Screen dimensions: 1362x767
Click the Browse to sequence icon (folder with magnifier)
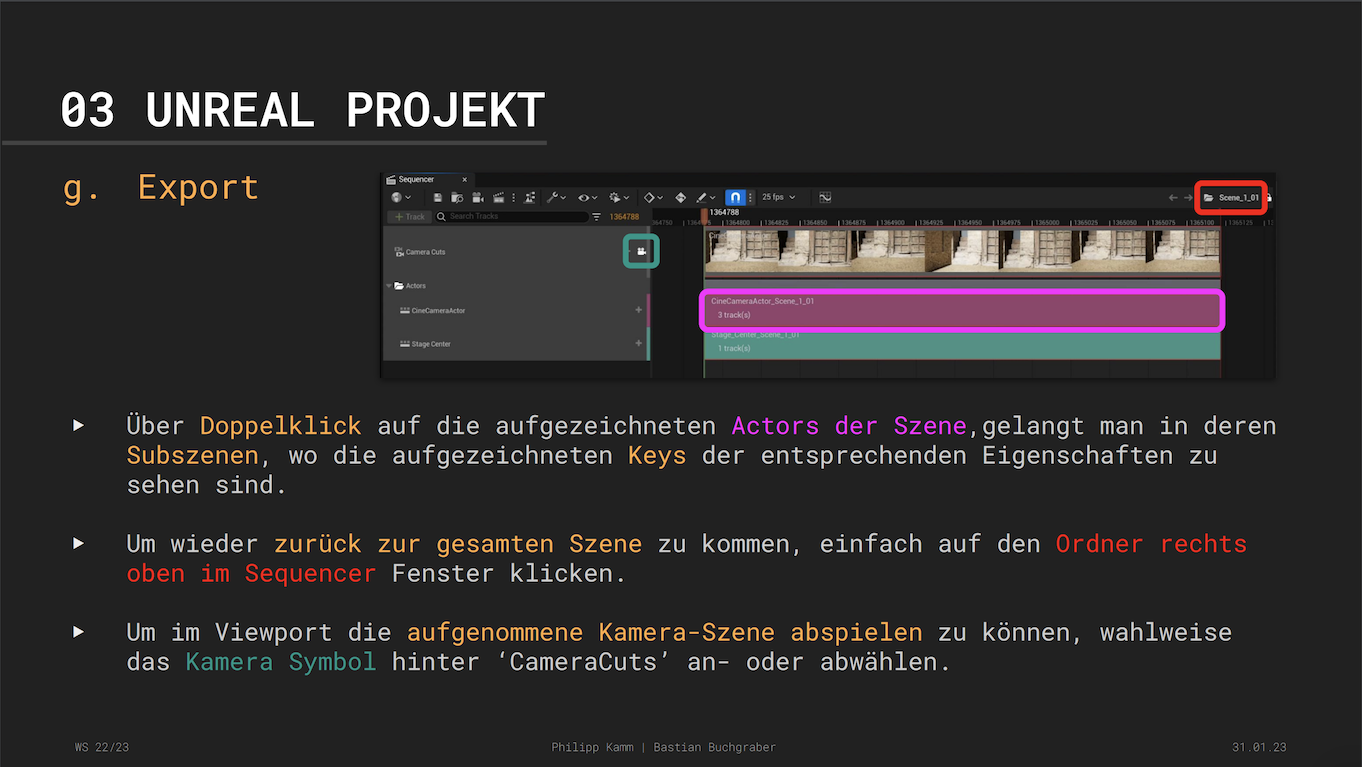[x=457, y=198]
